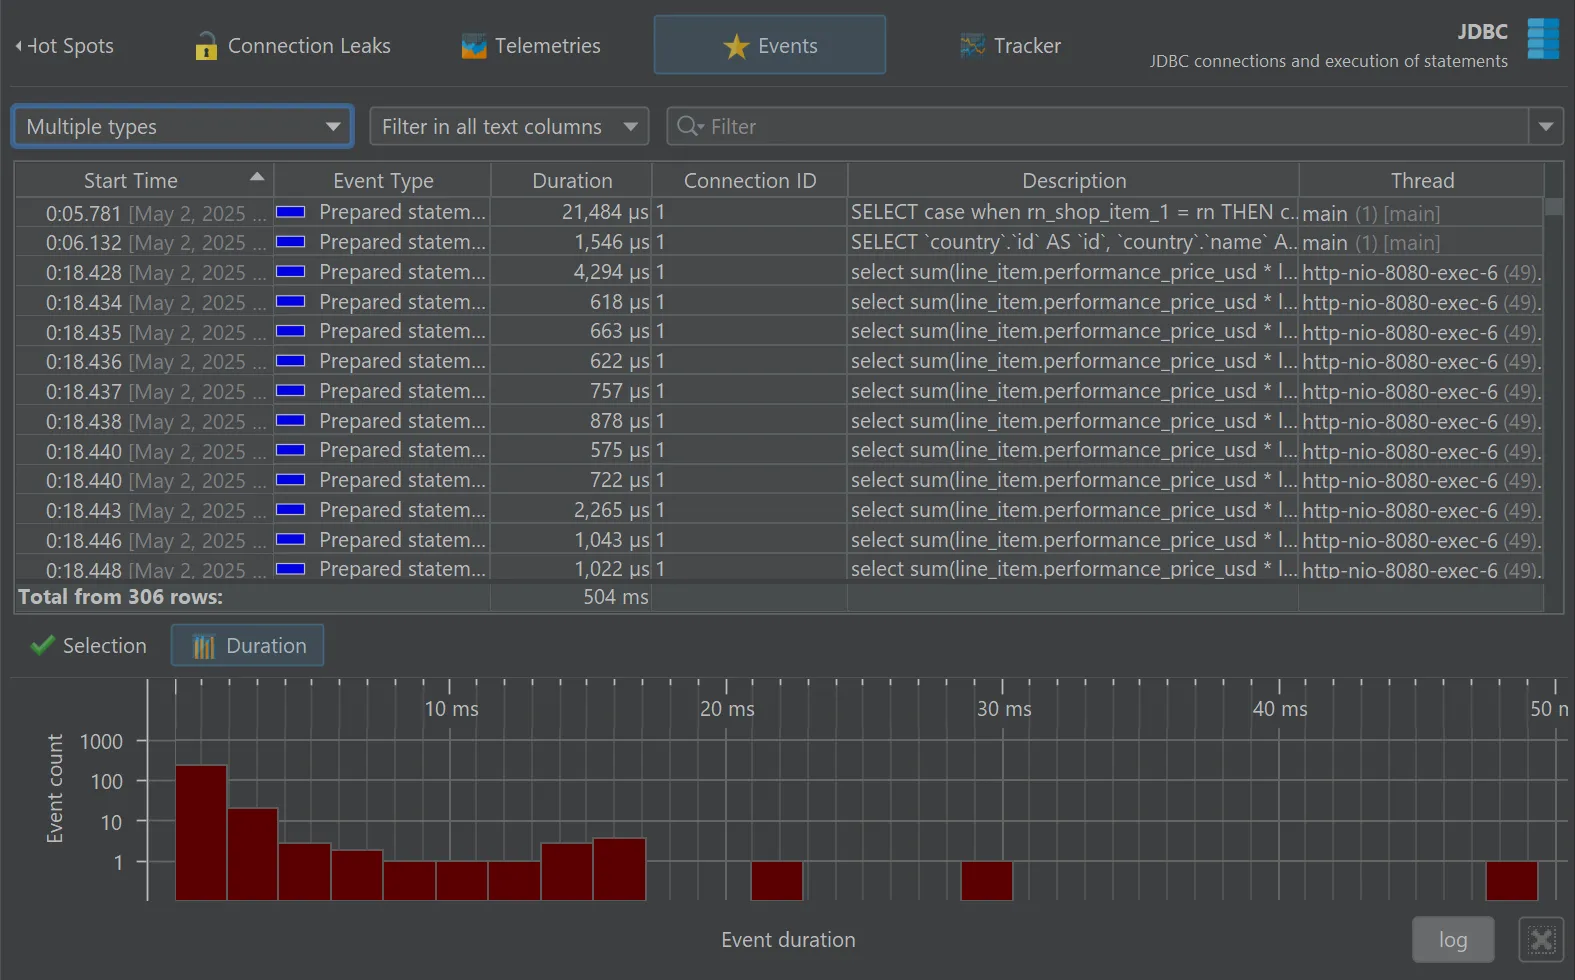The width and height of the screenshot is (1575, 980).
Task: Toggle the log scale button
Action: 1452,940
